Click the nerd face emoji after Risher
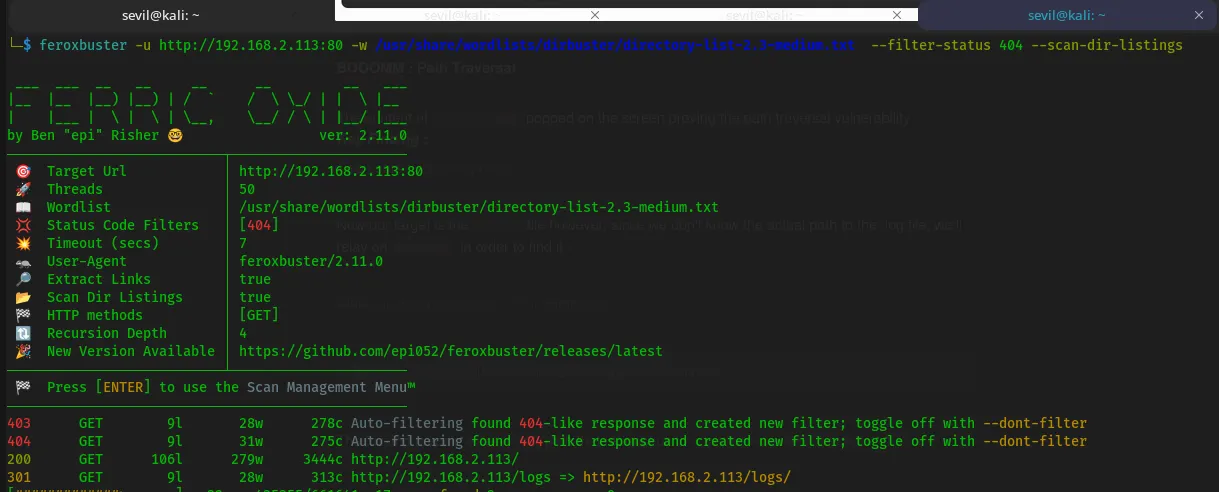This screenshot has height=492, width=1219. [x=176, y=135]
